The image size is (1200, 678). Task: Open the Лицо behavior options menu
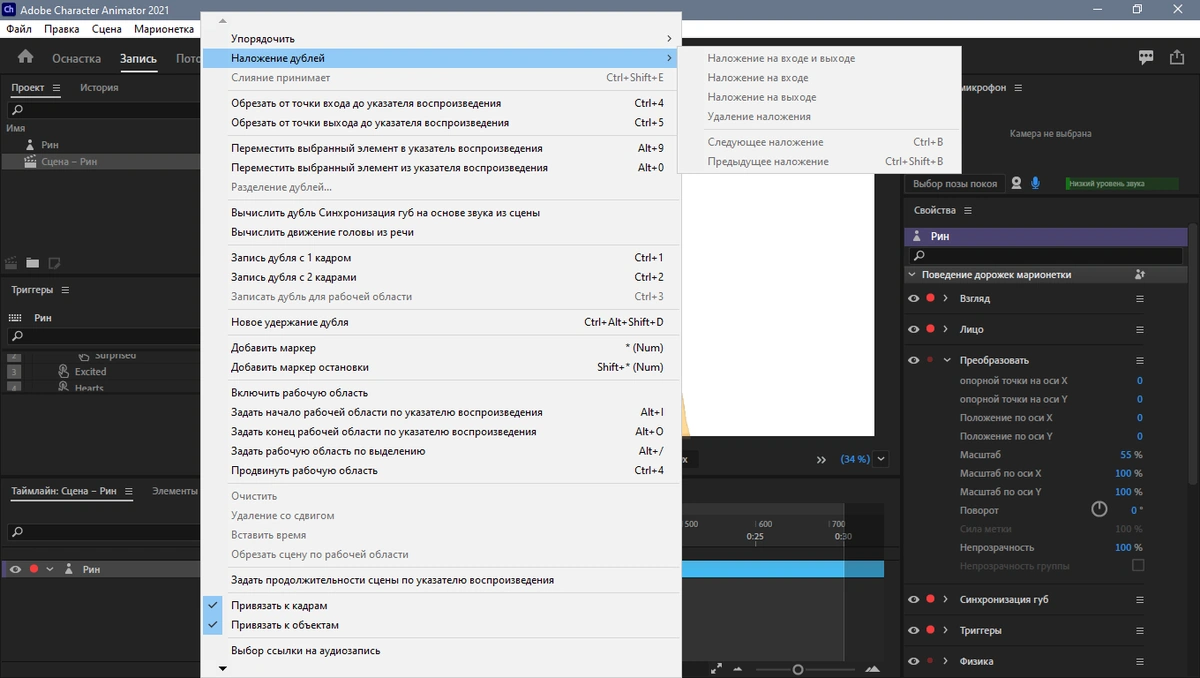point(1139,329)
